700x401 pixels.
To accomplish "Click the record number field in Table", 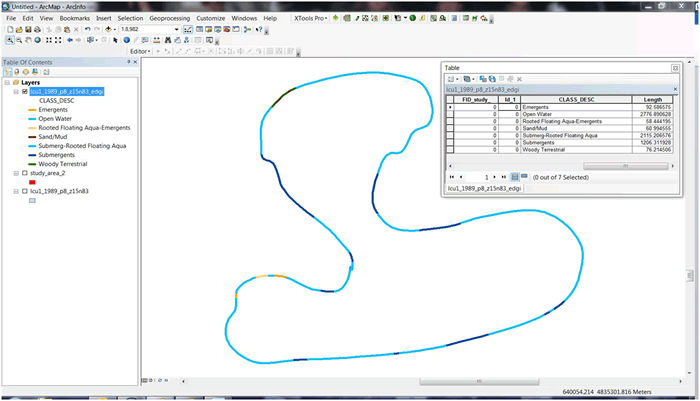I will click(479, 177).
